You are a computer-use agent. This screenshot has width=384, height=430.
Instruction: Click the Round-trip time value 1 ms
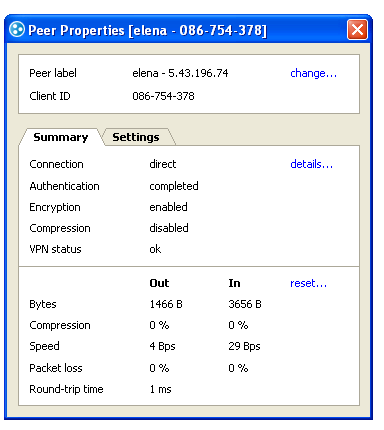(160, 389)
